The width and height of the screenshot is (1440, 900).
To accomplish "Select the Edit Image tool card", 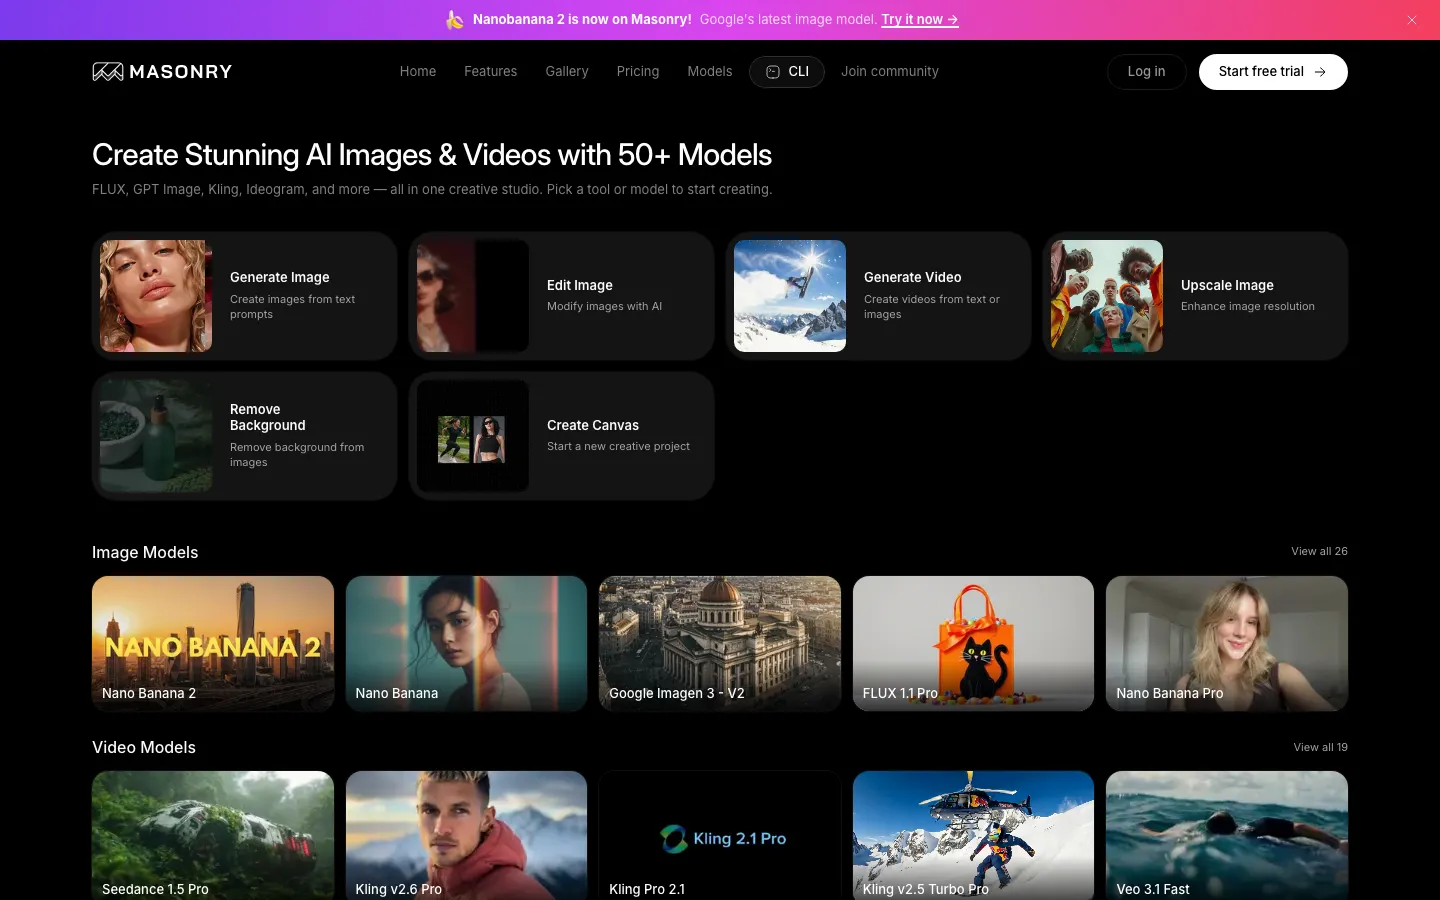I will click(561, 296).
